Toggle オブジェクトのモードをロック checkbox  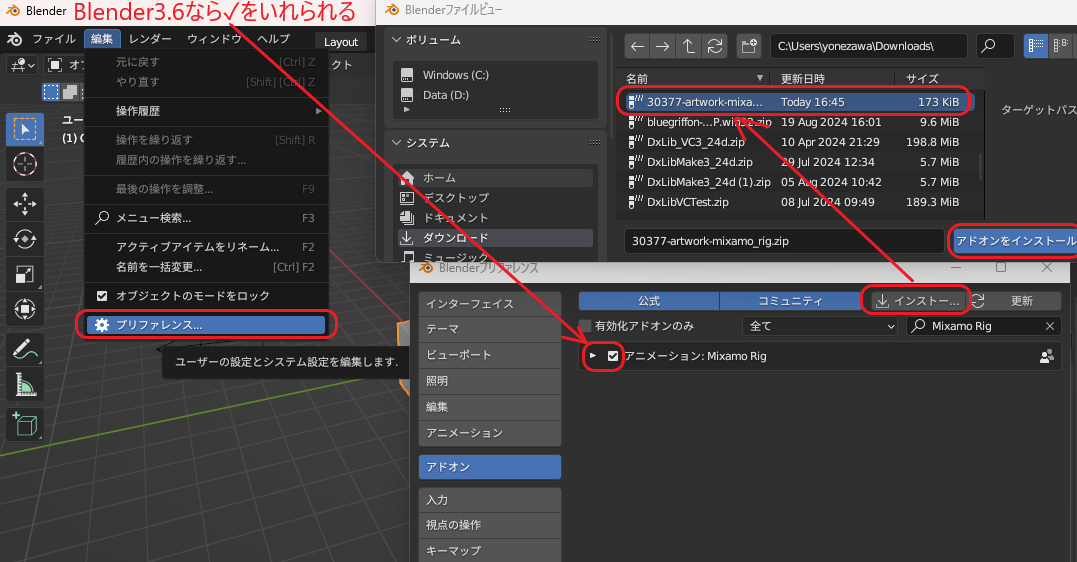(x=102, y=295)
